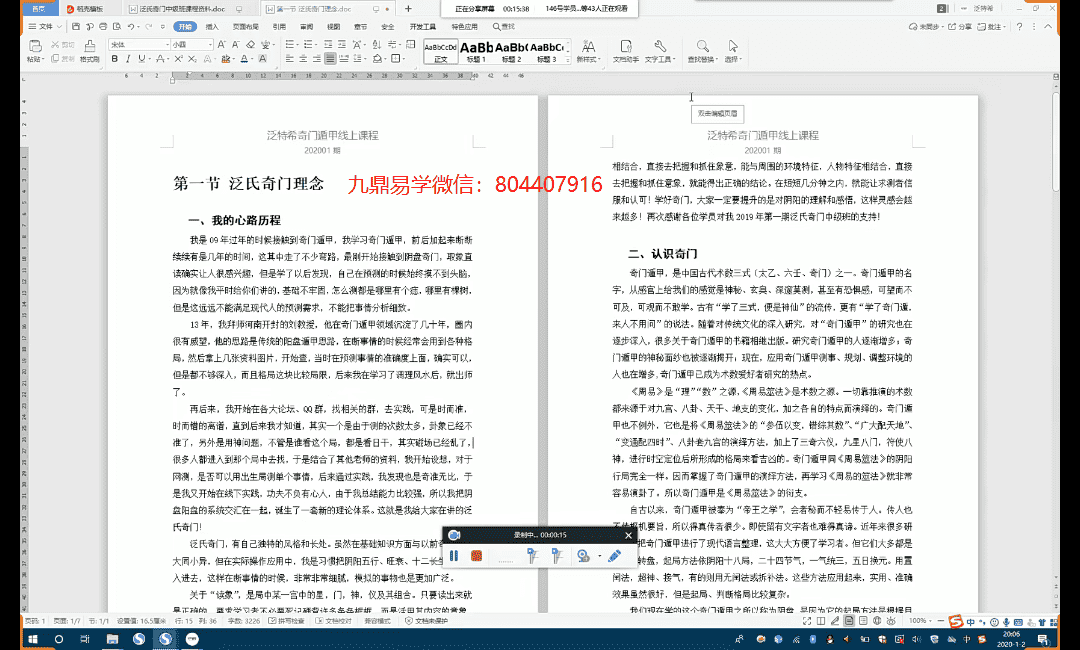
Task: Toggle bold formatting in the ribbon
Action: click(115, 59)
